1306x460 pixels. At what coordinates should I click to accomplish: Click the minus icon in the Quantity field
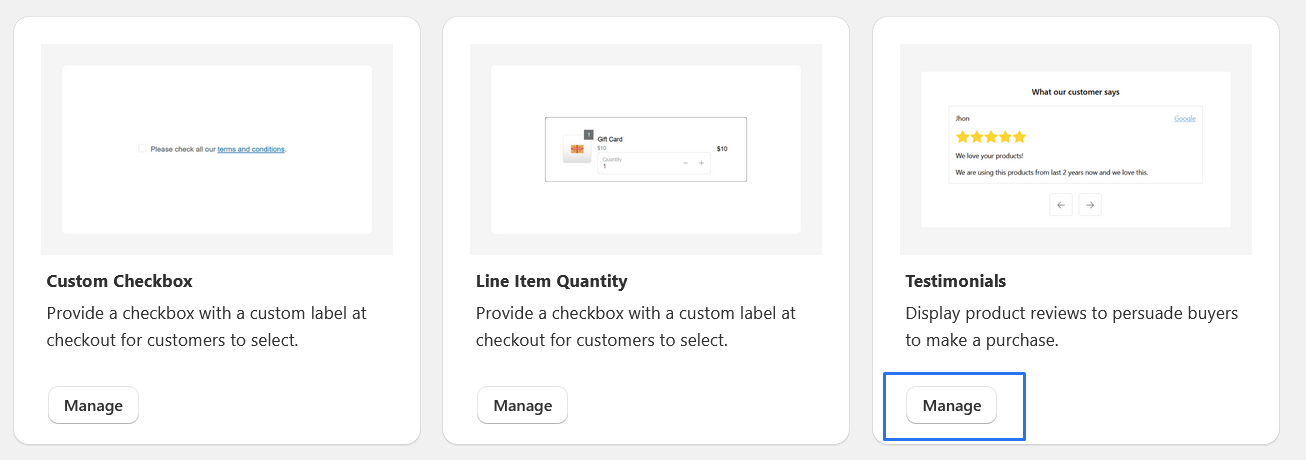click(685, 162)
